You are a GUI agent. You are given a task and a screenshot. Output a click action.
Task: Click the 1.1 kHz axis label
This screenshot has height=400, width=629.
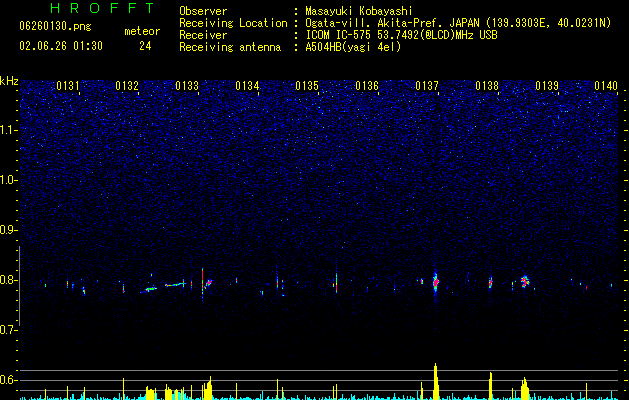coord(9,130)
